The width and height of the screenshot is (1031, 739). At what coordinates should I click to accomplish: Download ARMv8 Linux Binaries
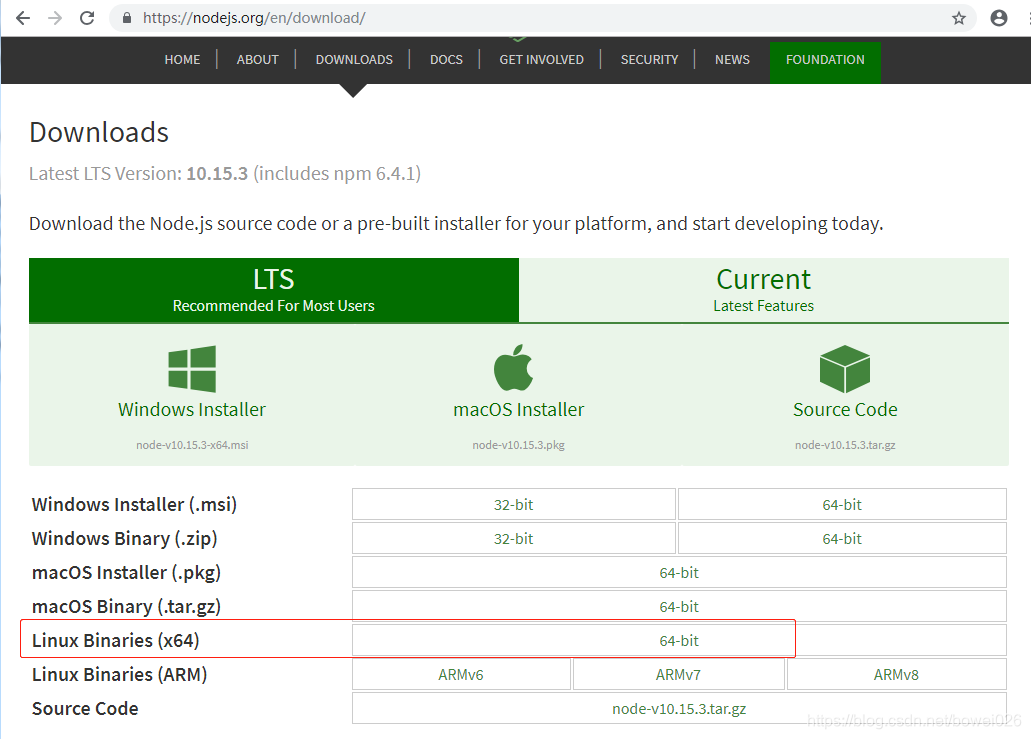(896, 675)
